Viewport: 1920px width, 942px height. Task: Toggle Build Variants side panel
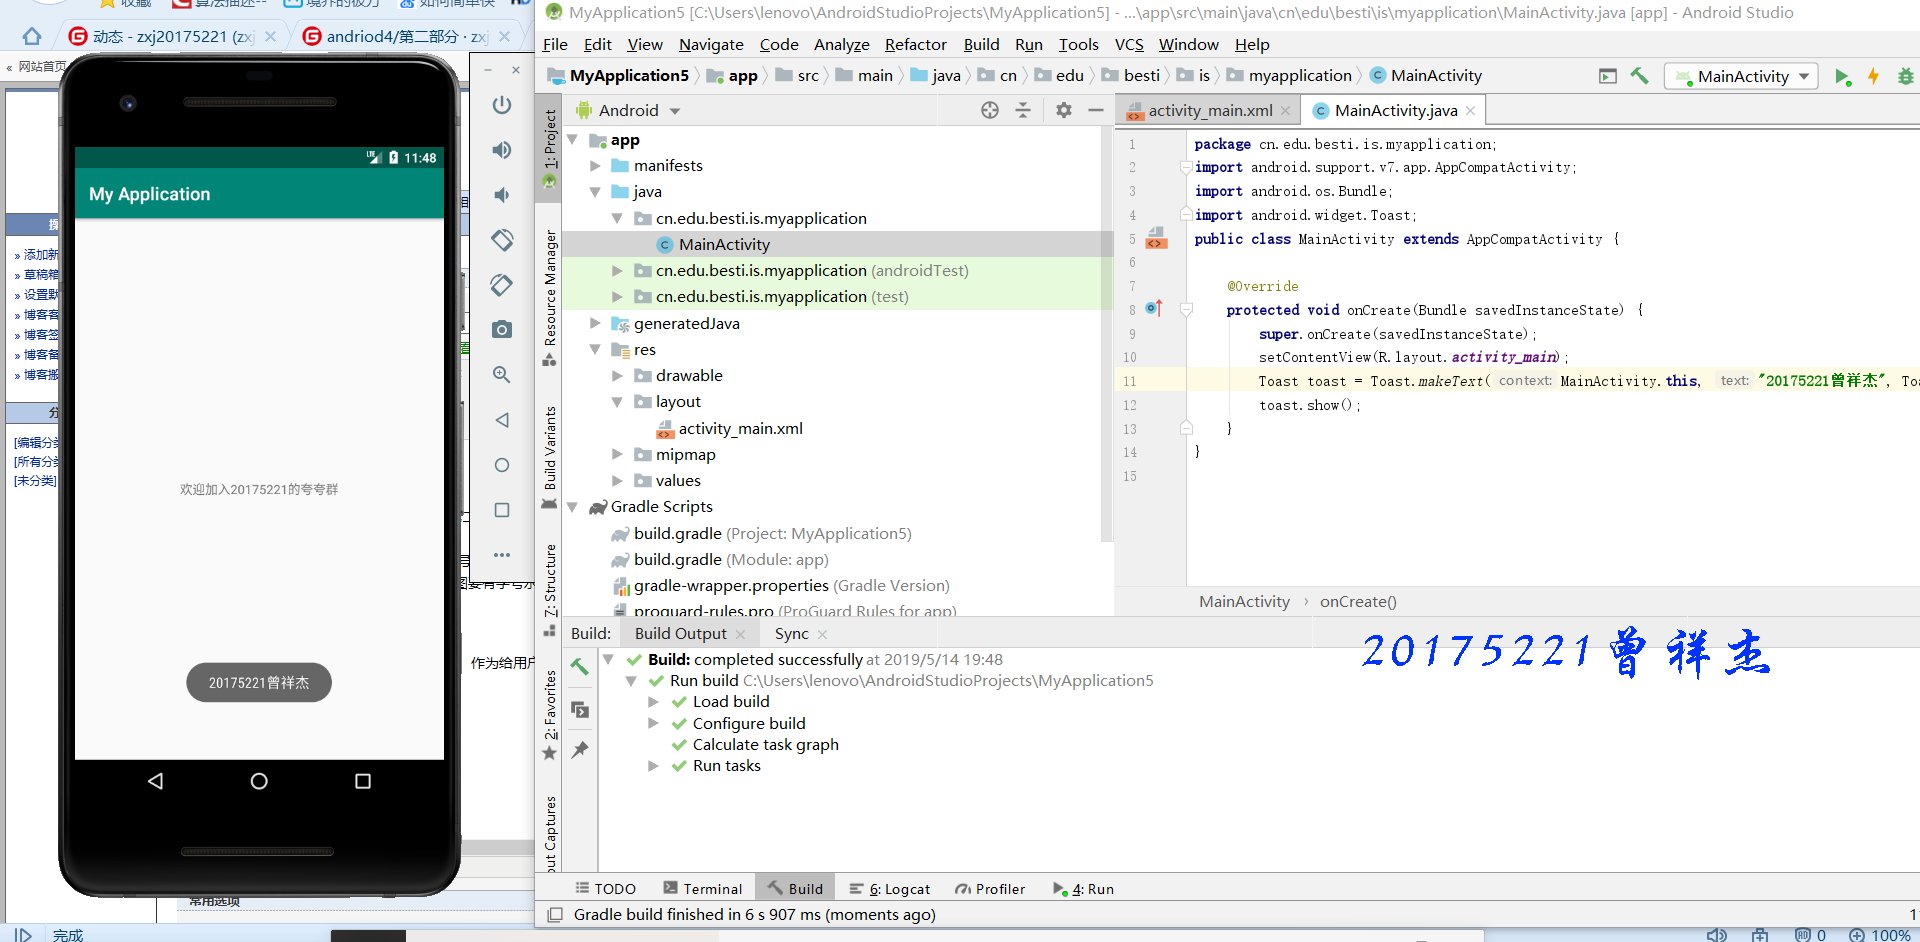point(549,457)
